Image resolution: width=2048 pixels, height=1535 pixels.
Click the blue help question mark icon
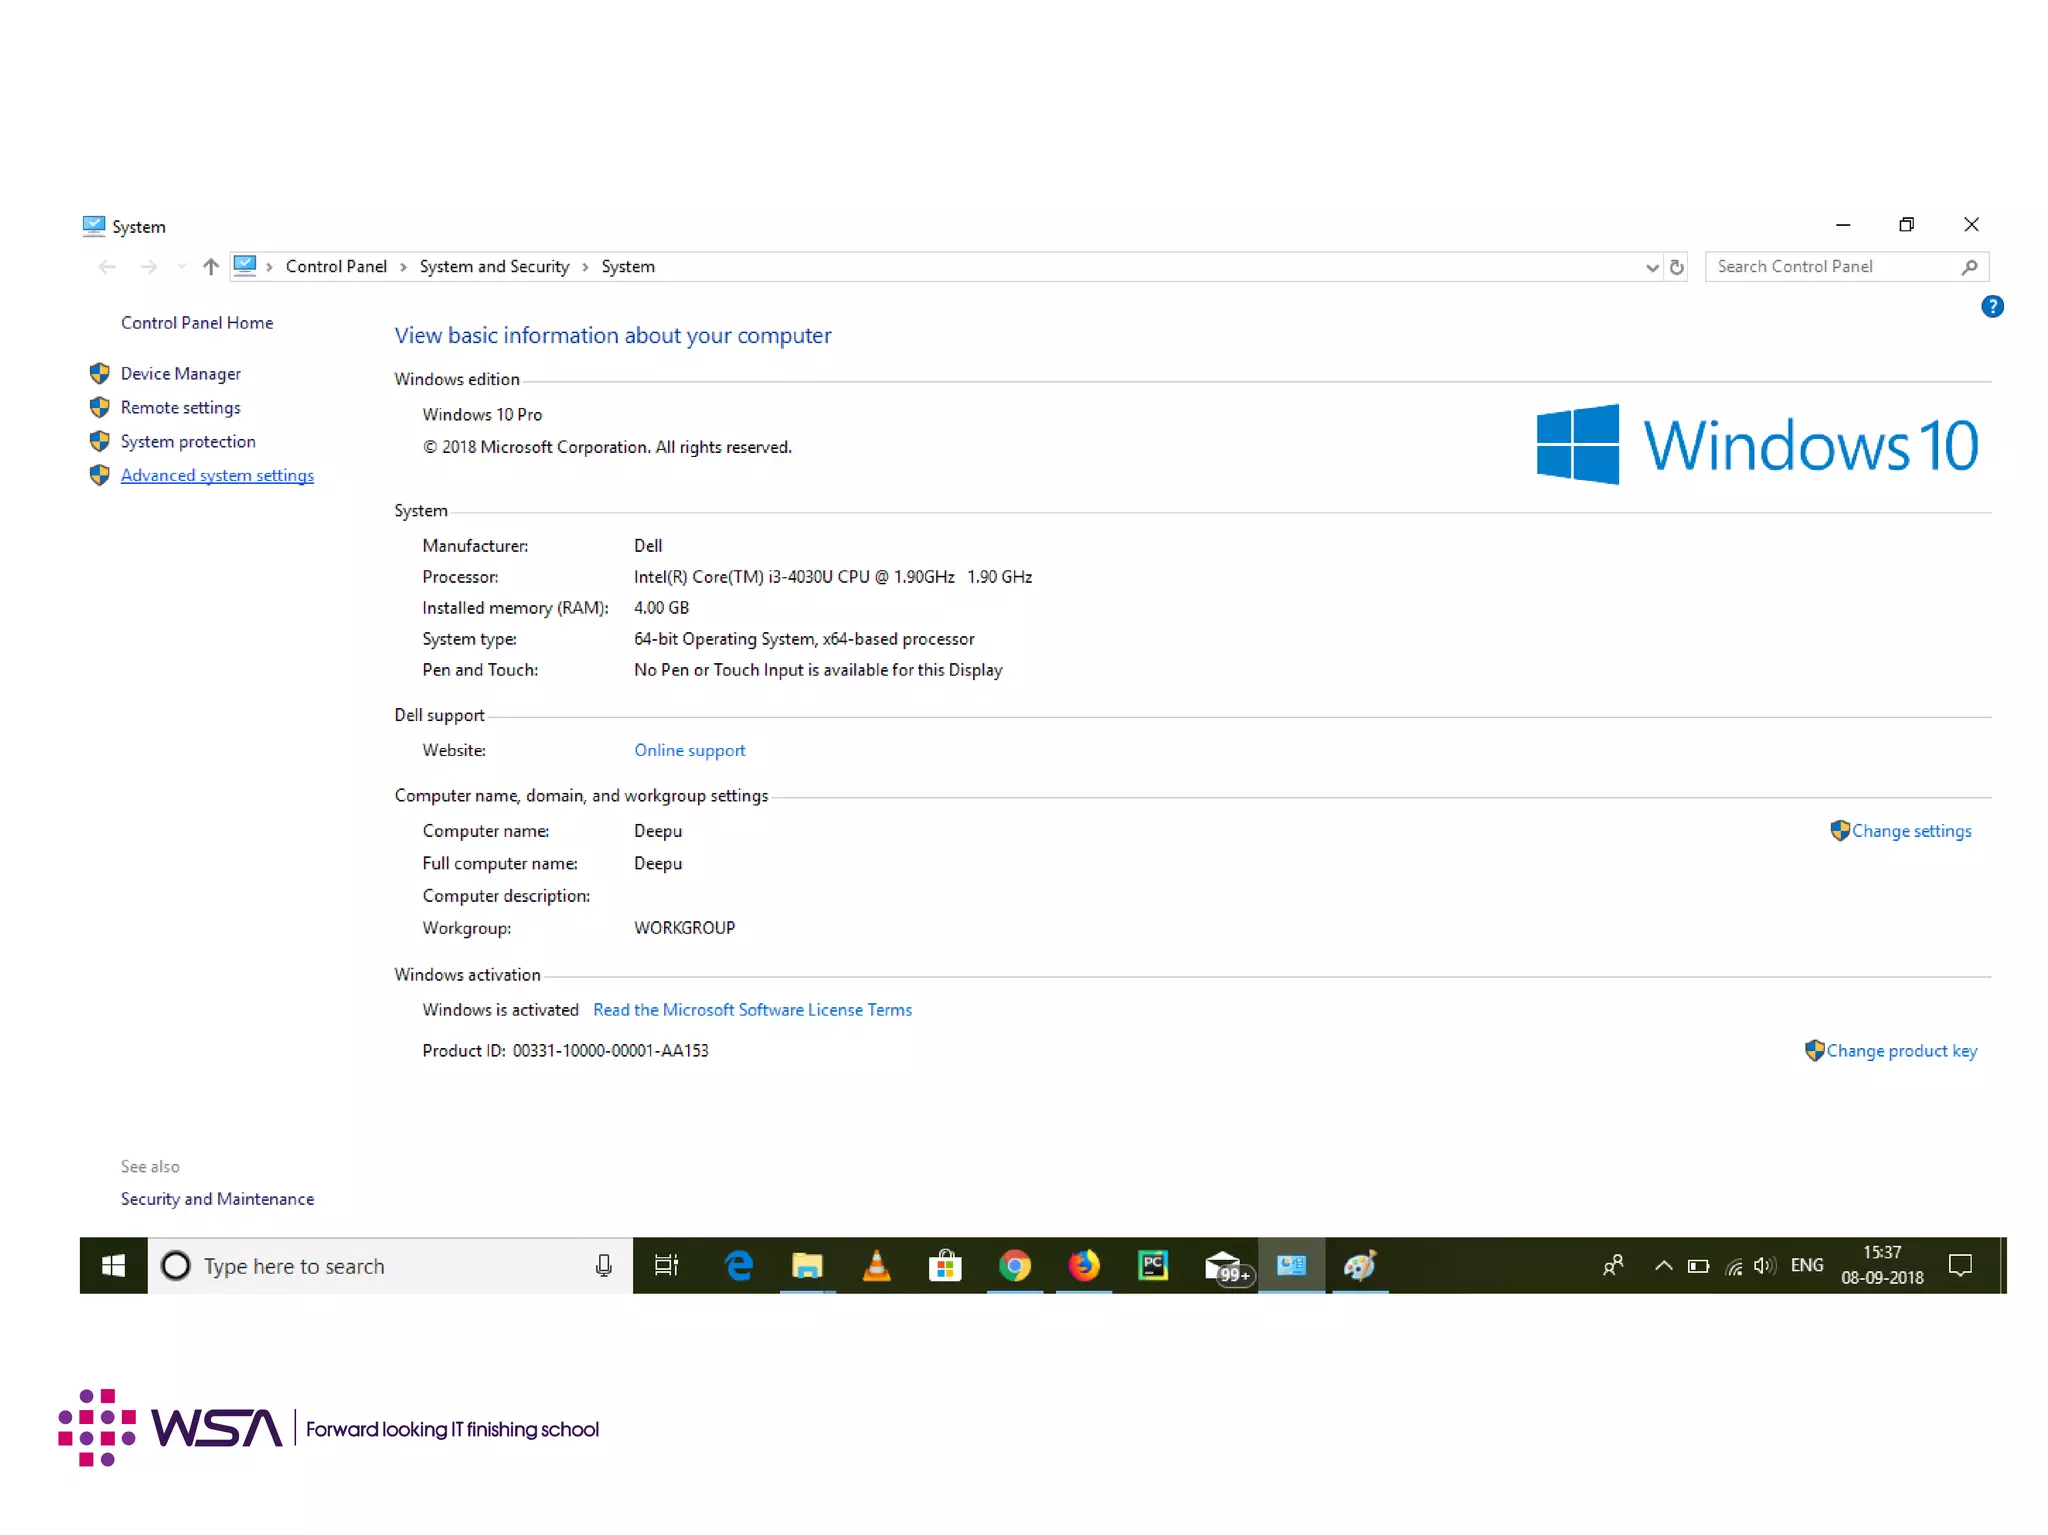[1991, 307]
